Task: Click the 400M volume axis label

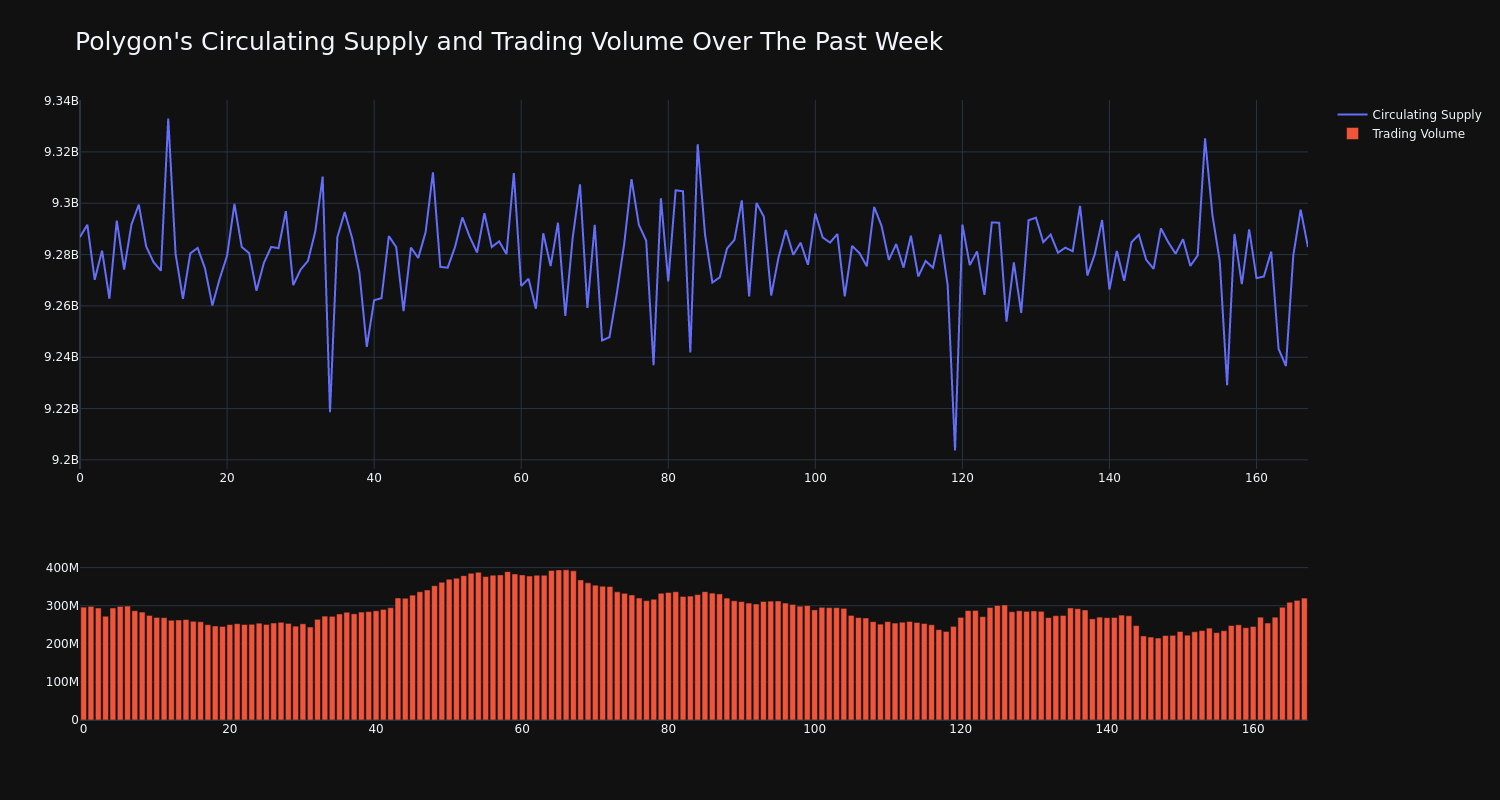Action: pyautogui.click(x=62, y=568)
